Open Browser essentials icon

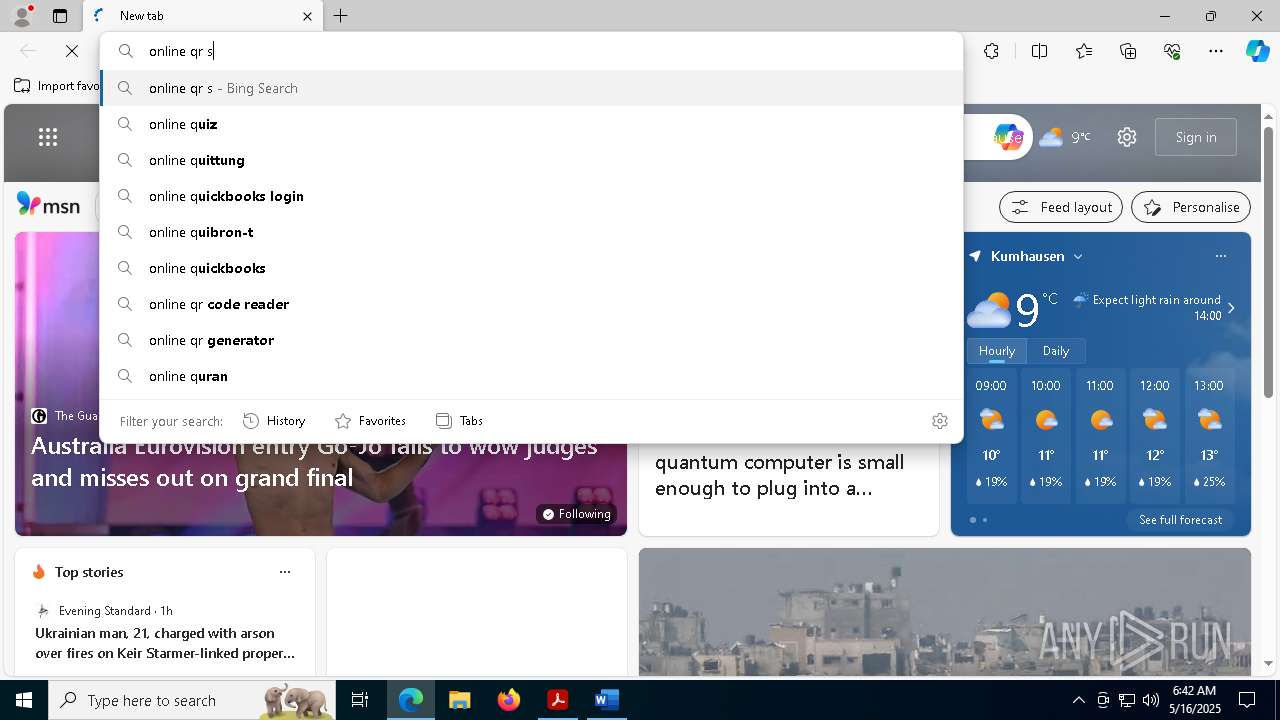point(1172,51)
